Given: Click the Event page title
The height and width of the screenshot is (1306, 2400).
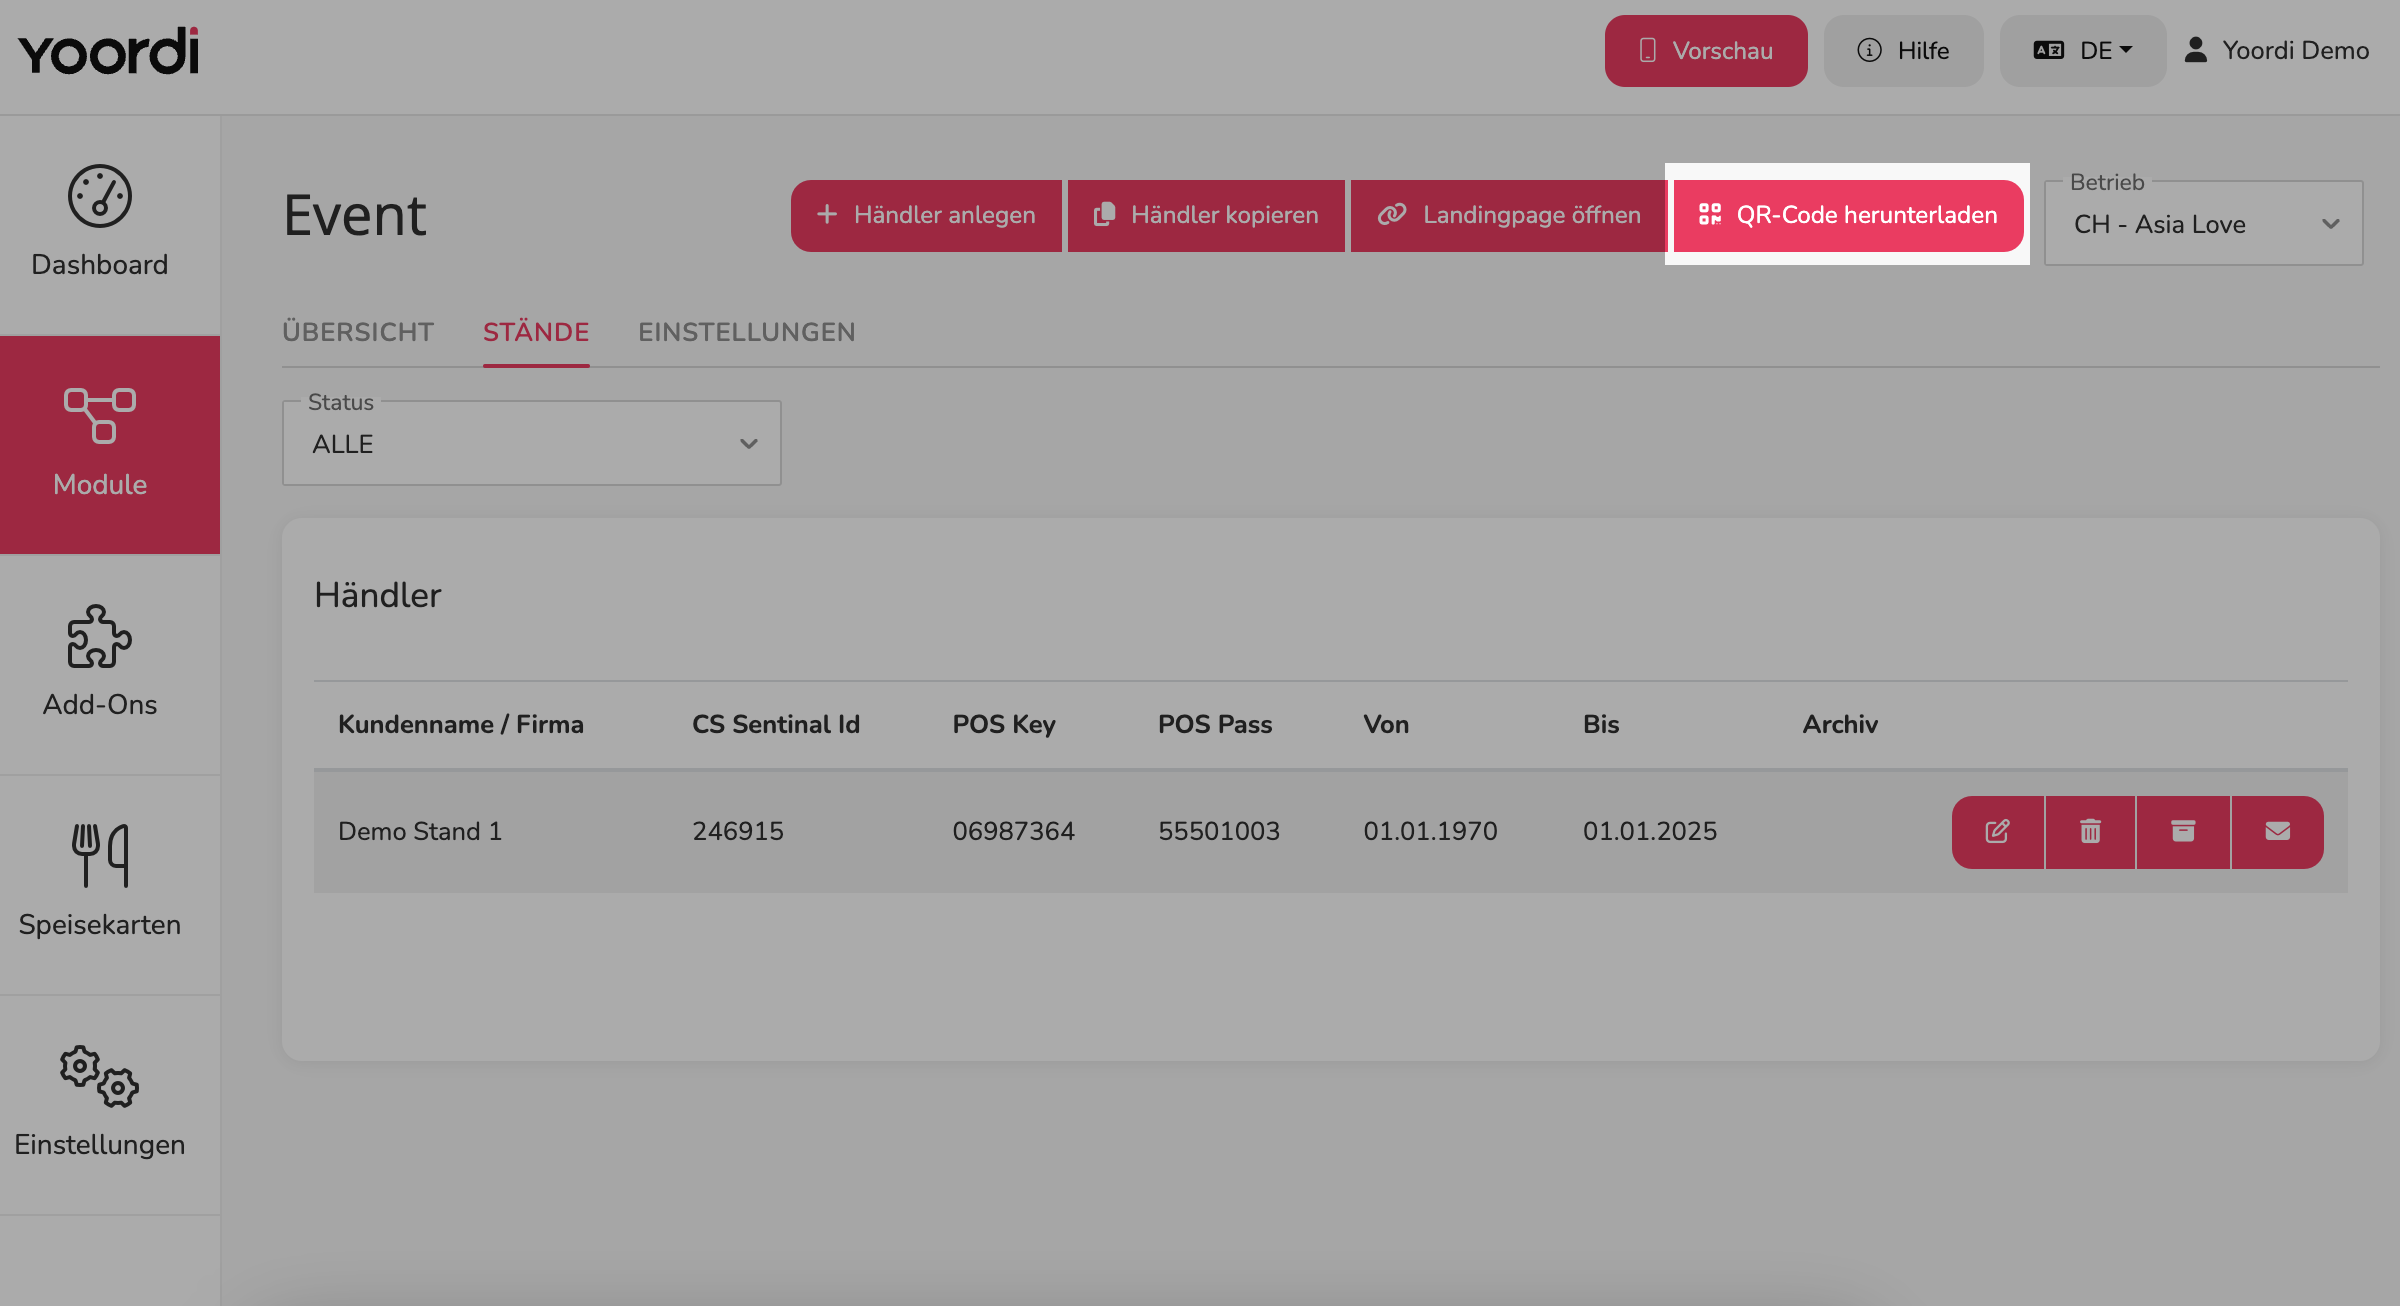Looking at the screenshot, I should pyautogui.click(x=355, y=215).
